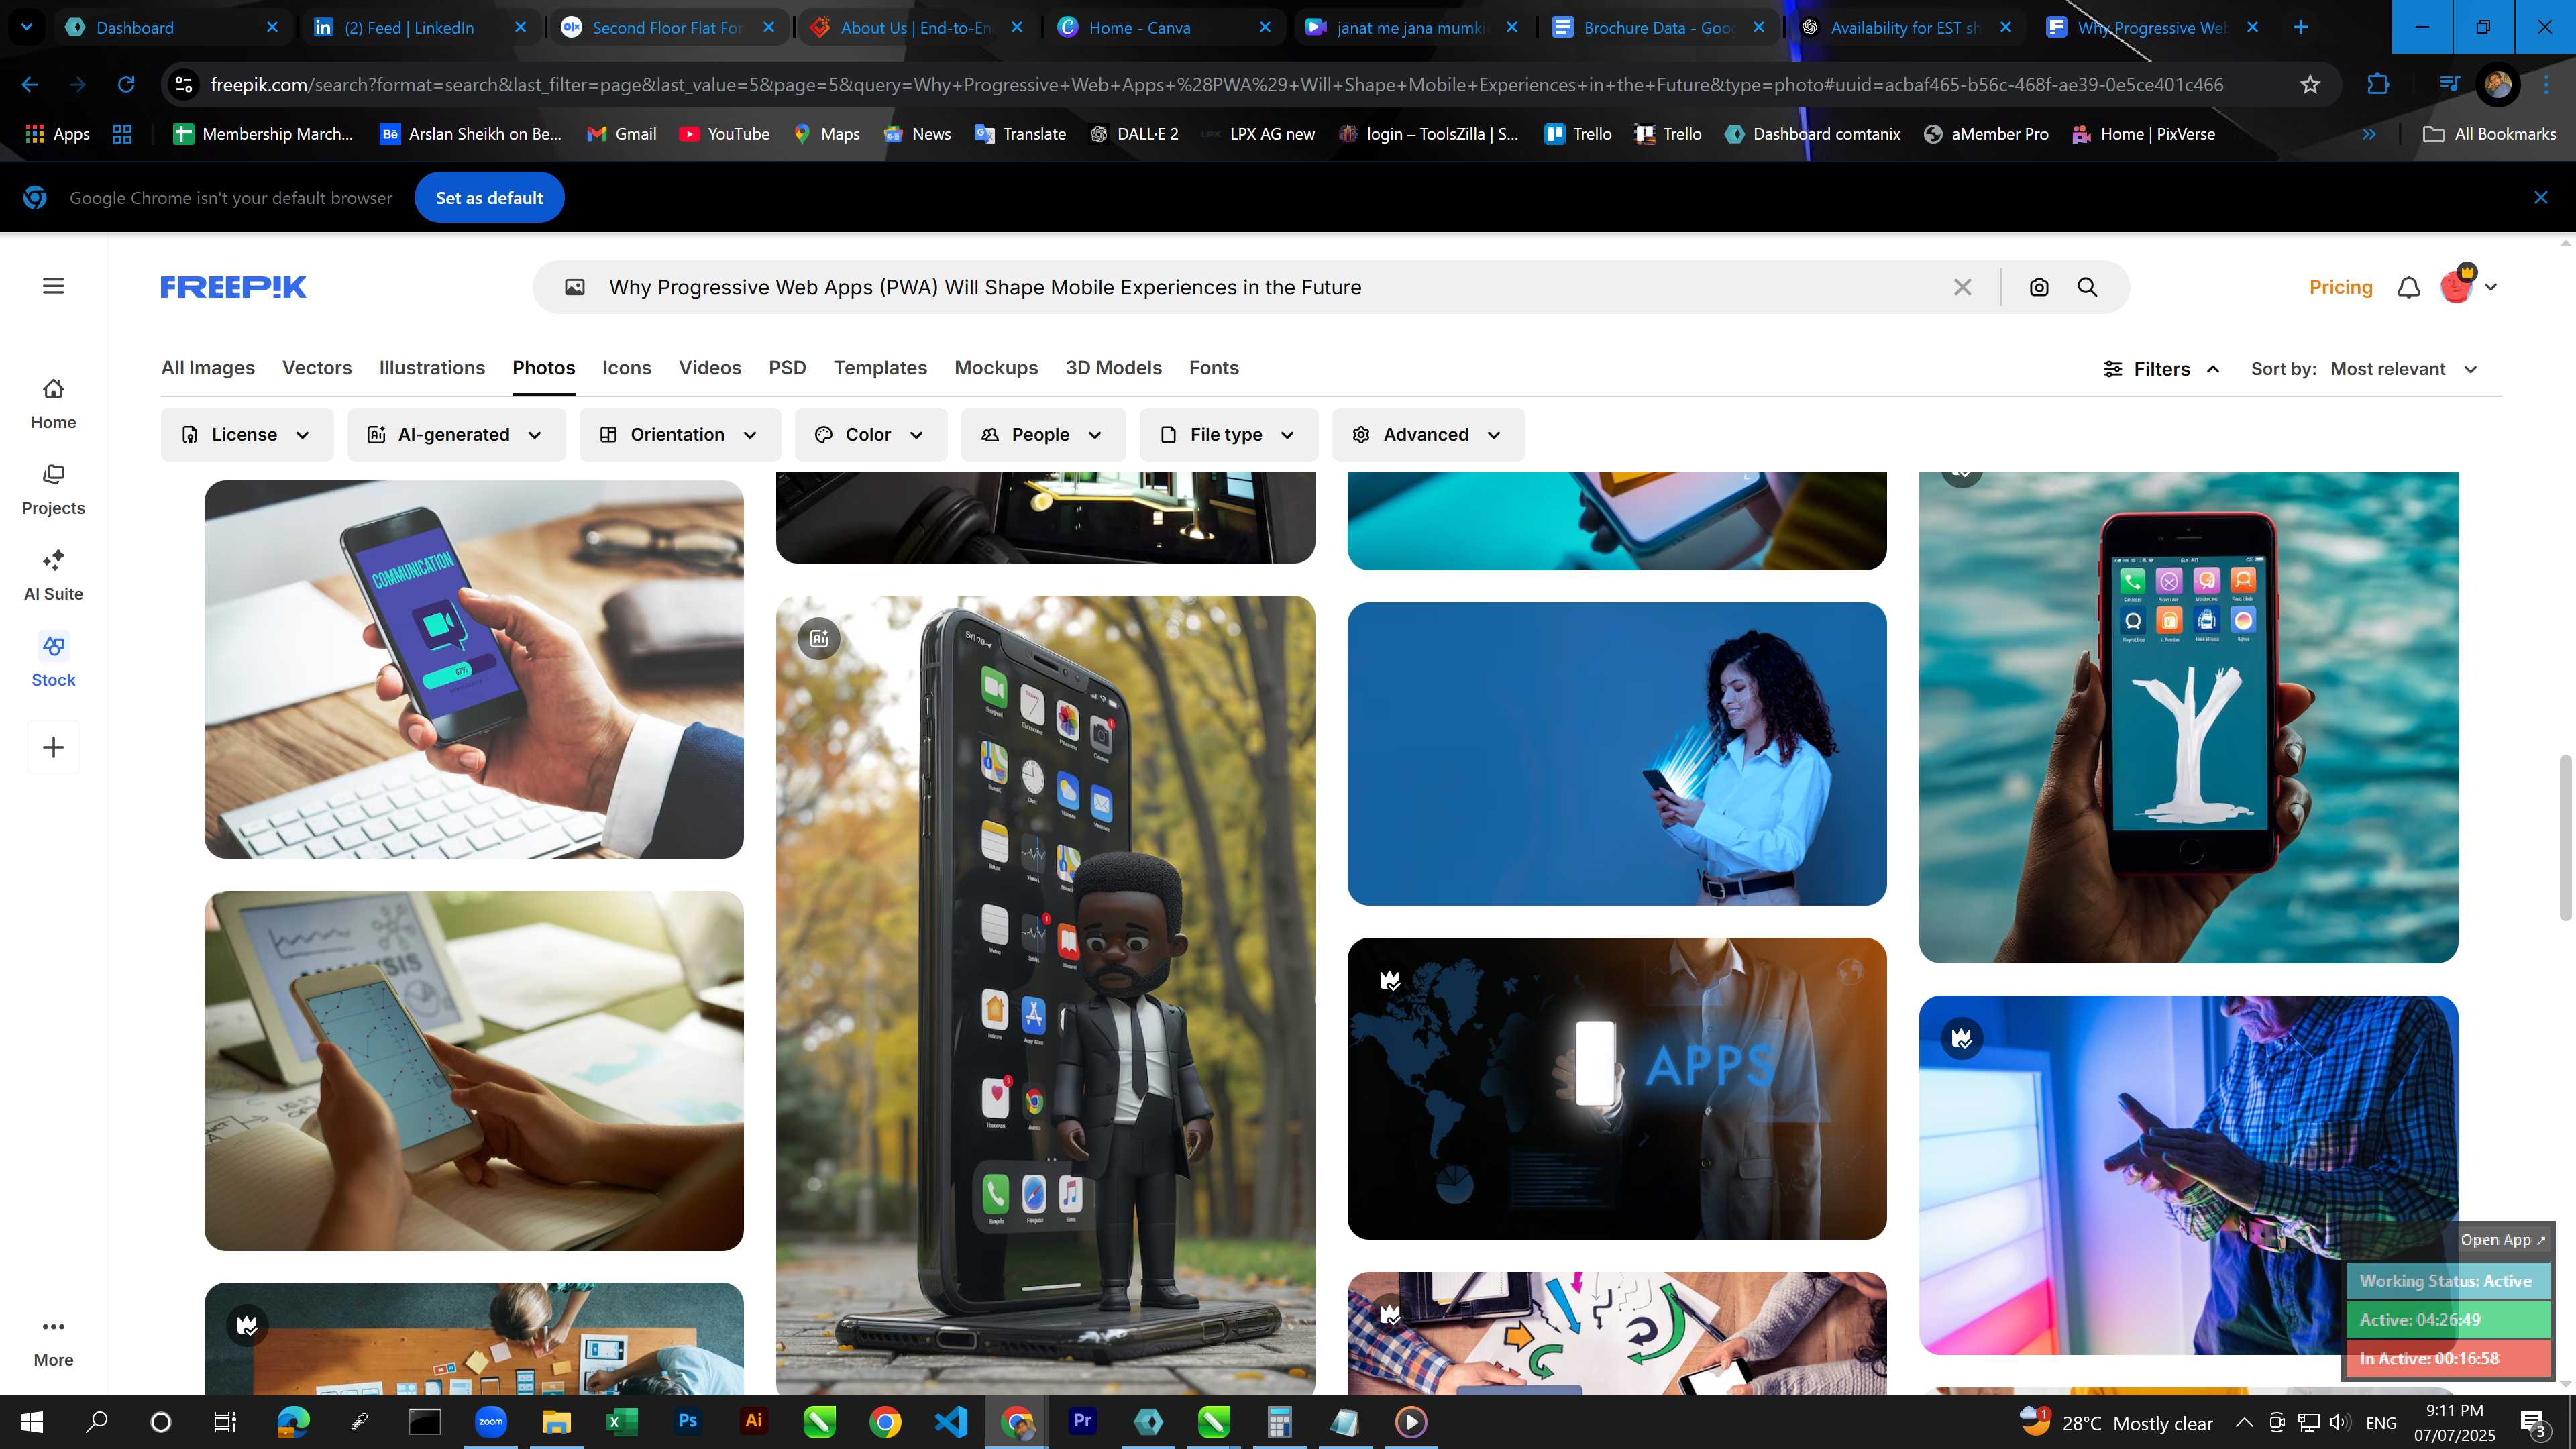
Task: Open the notifications bell
Action: (2409, 287)
